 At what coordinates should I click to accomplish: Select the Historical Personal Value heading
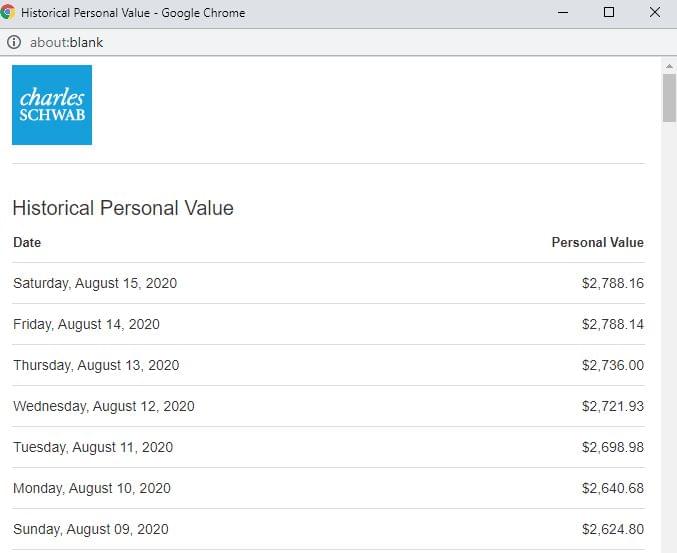123,208
